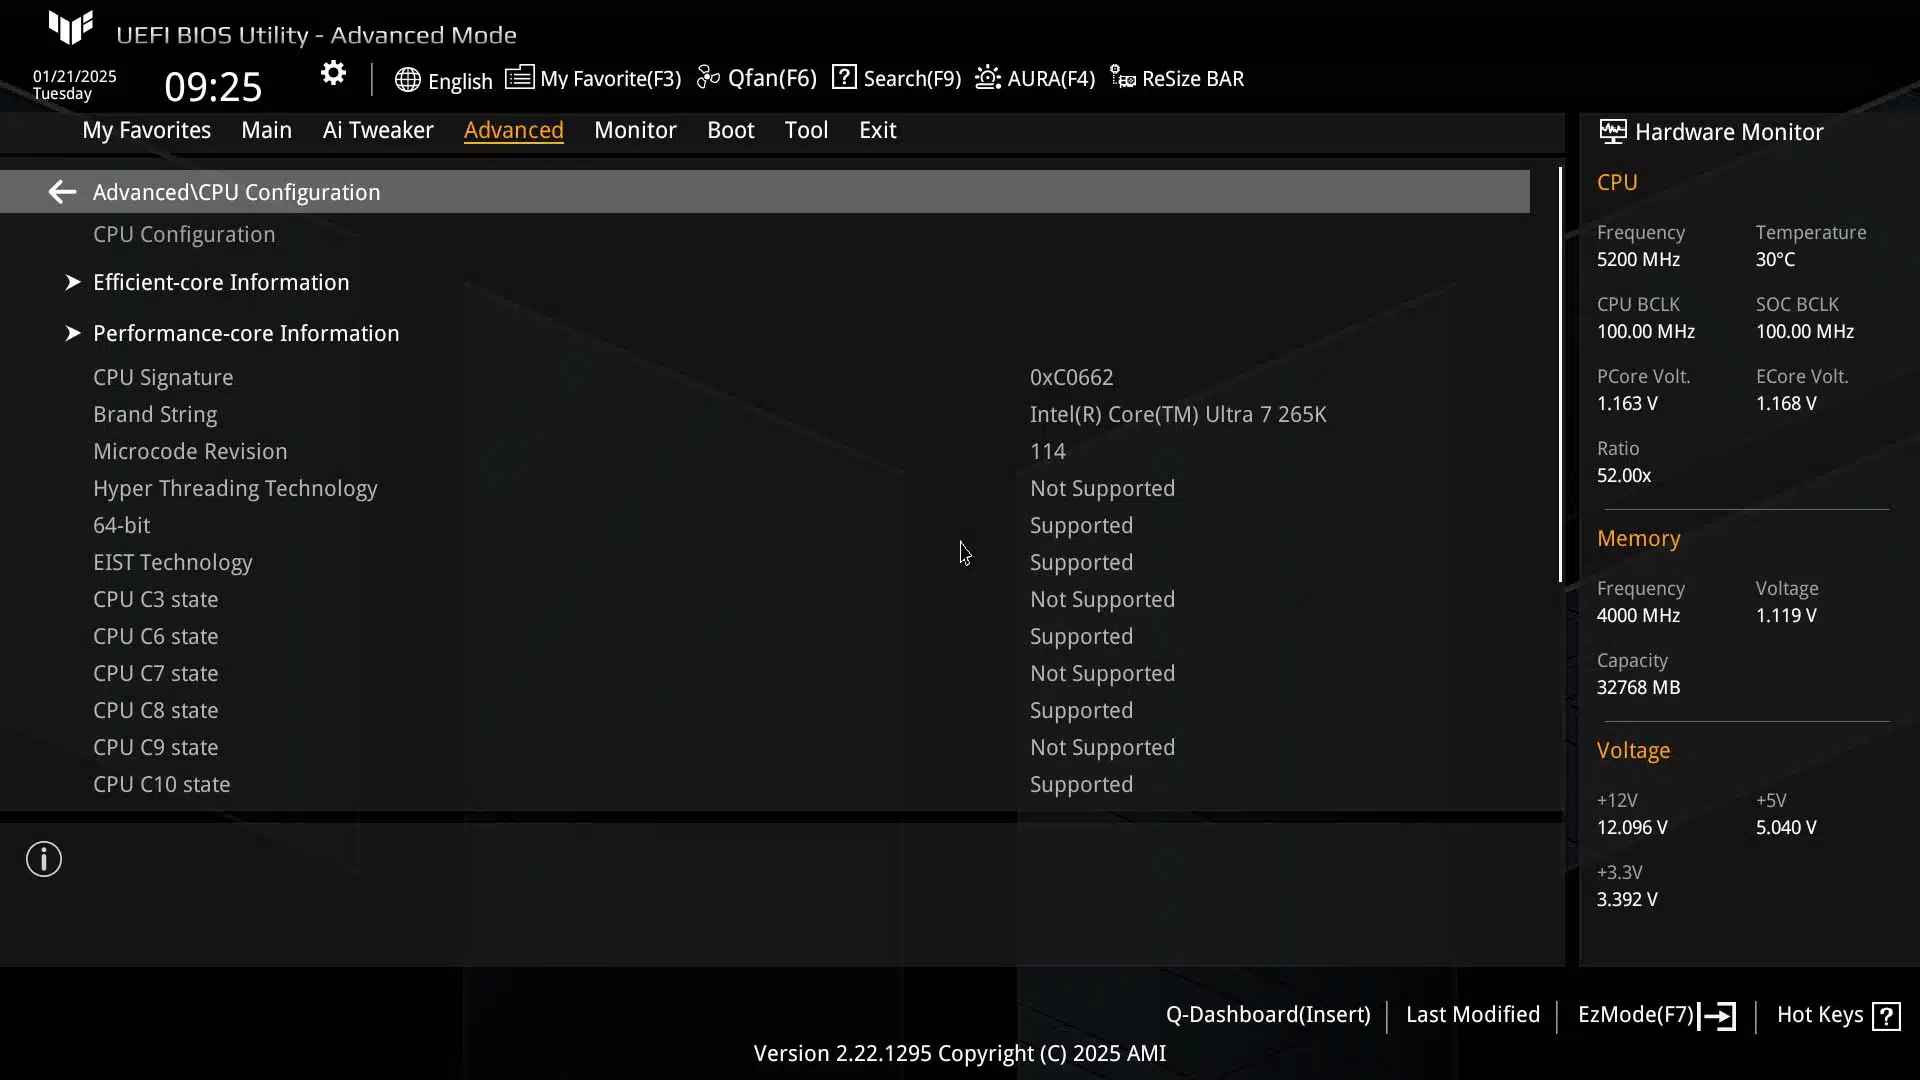Image resolution: width=1920 pixels, height=1080 pixels.
Task: Click the information icon at bottom left
Action: click(44, 859)
